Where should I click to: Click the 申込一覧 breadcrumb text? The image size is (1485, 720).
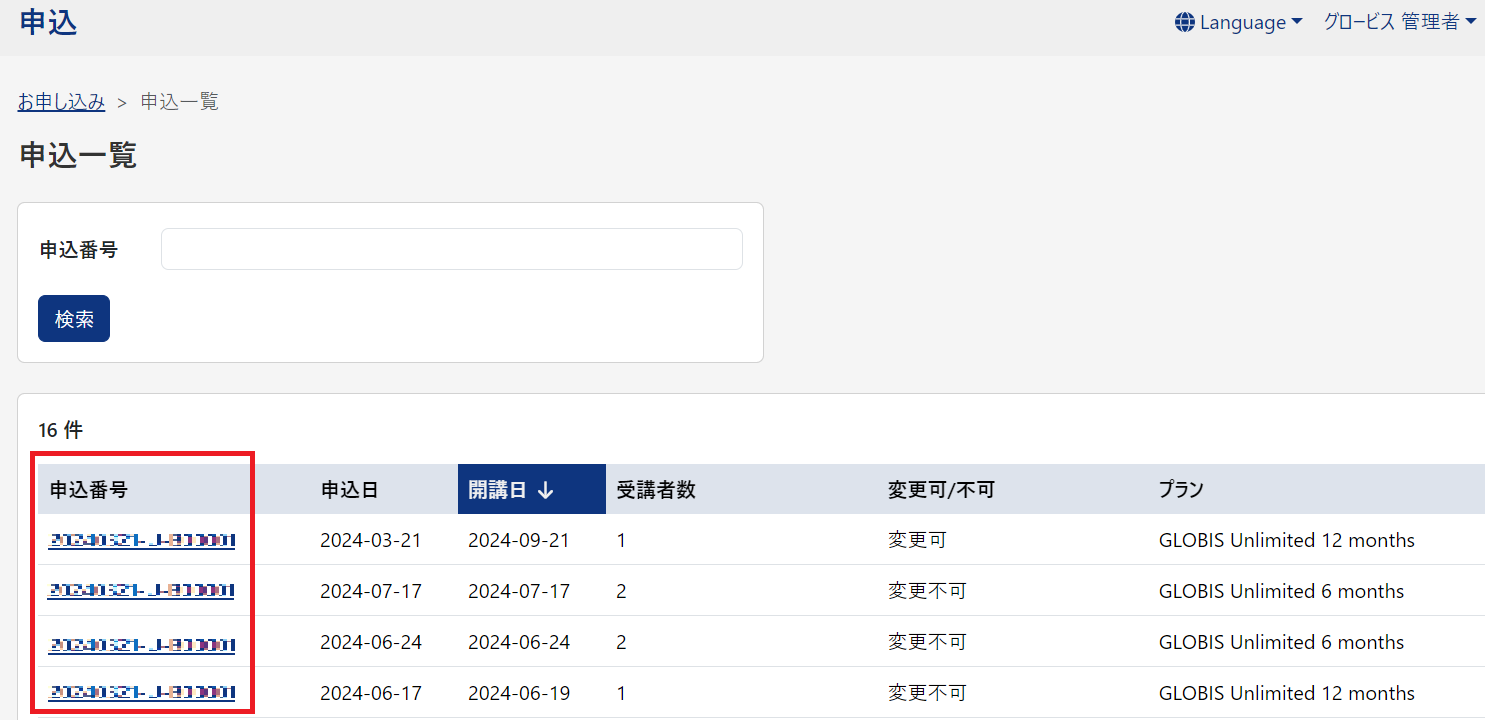coord(179,101)
